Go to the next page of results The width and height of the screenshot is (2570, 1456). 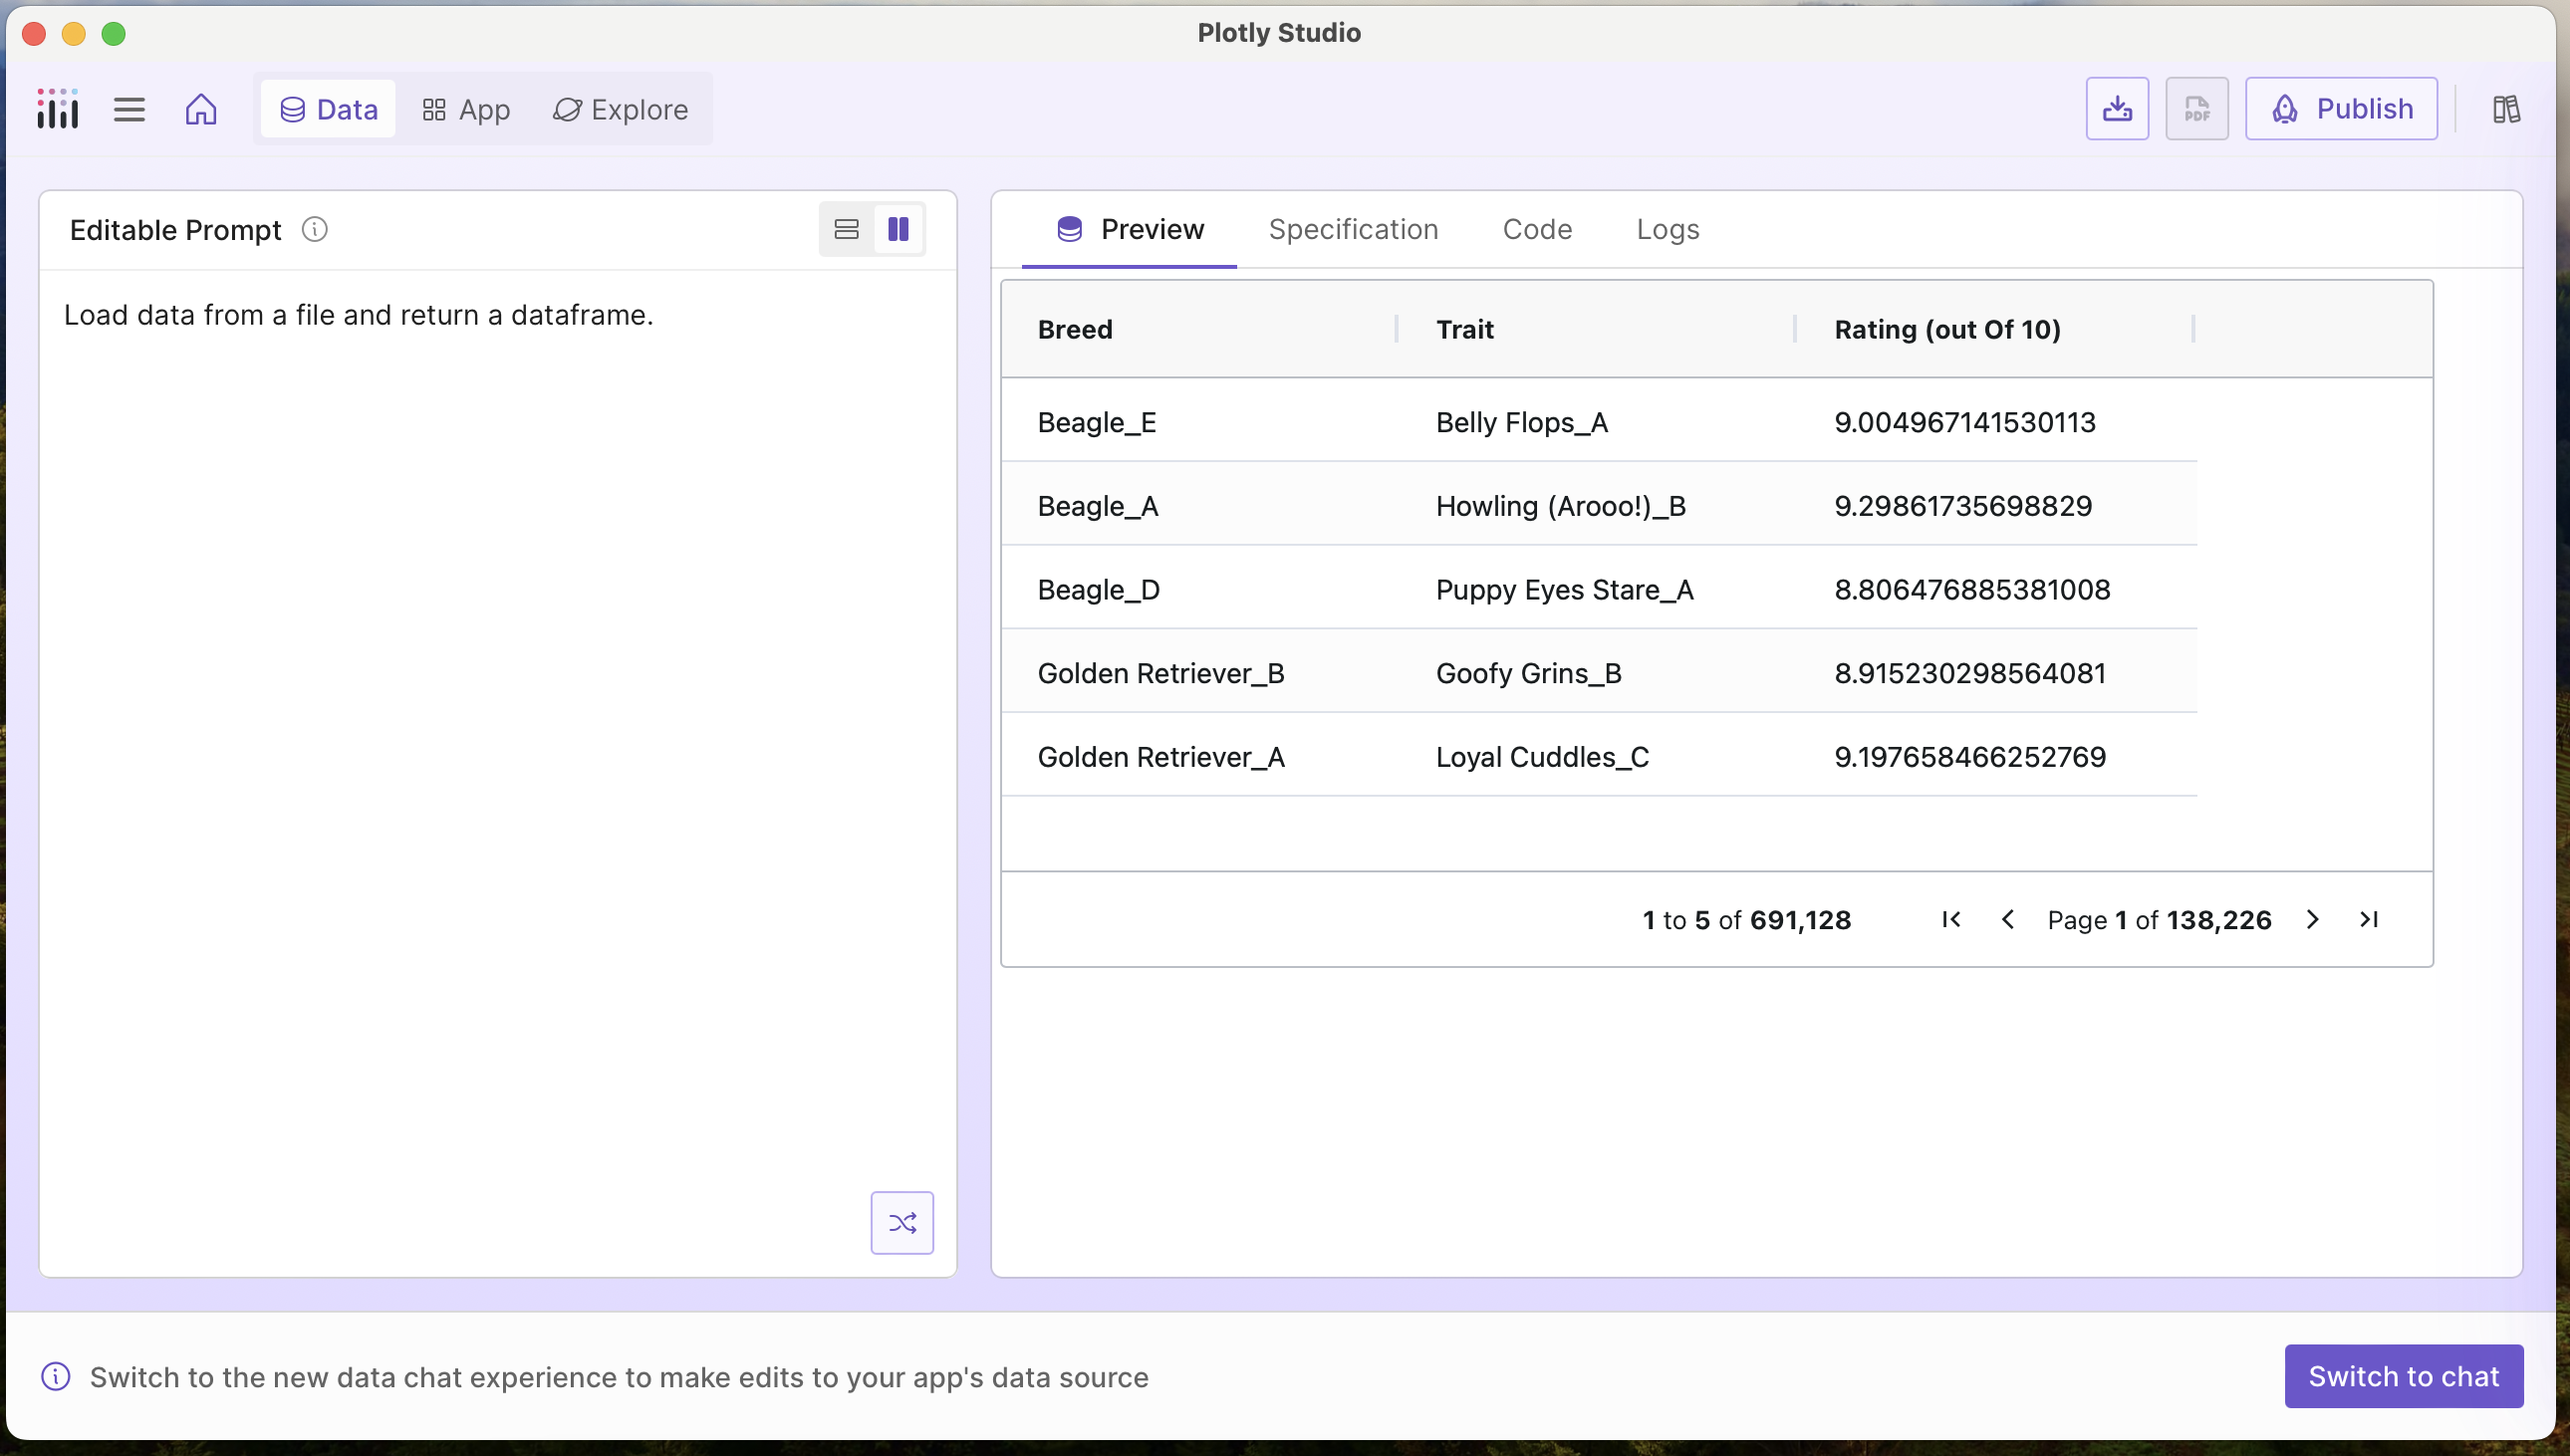pos(2312,919)
